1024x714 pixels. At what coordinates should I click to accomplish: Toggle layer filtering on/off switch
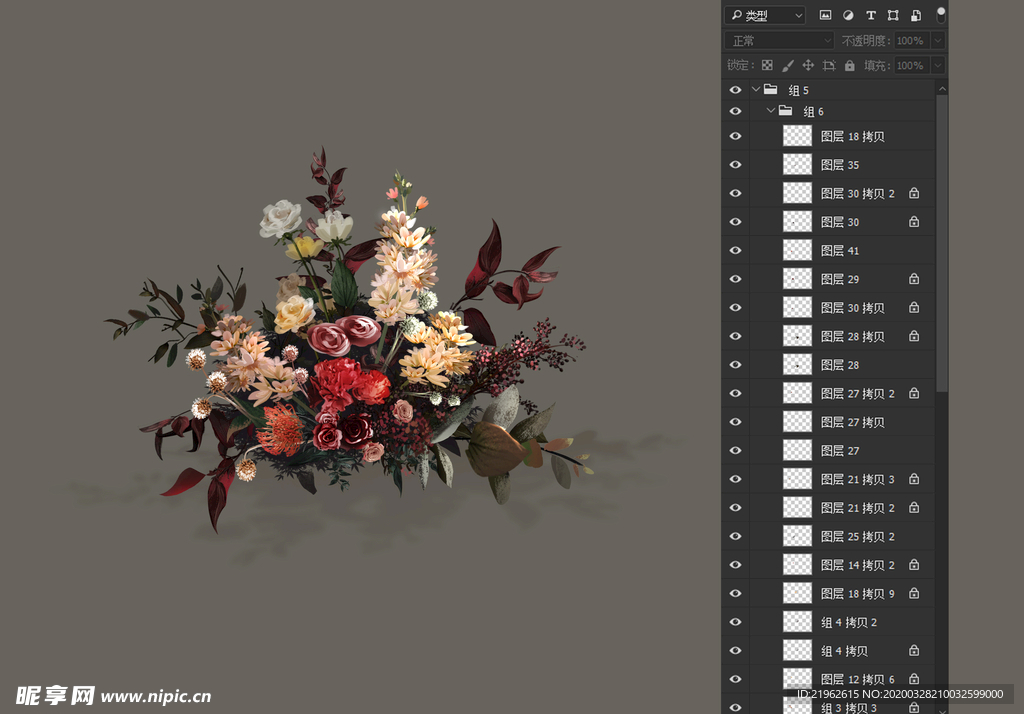pos(940,14)
